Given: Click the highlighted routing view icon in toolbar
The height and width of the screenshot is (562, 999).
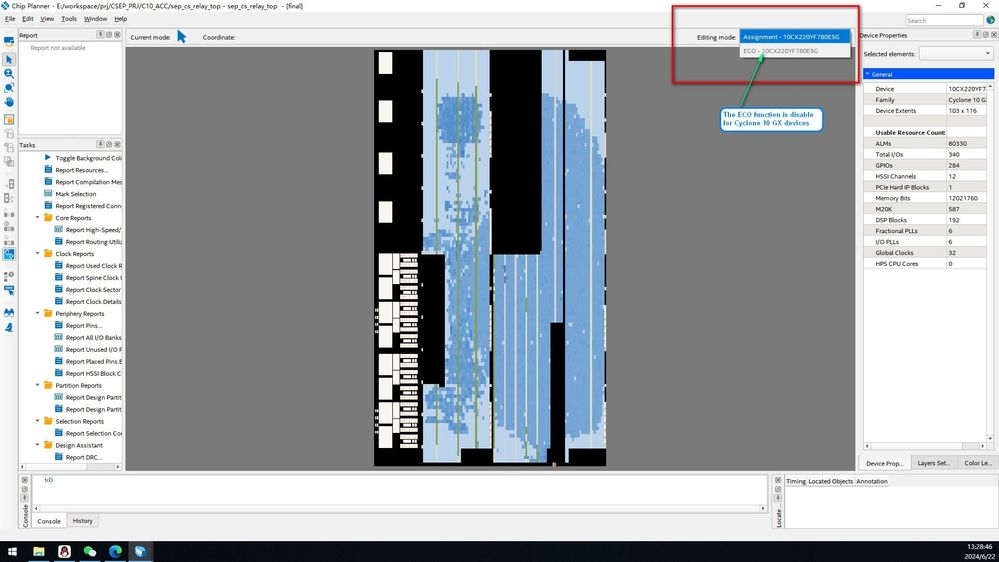Looking at the screenshot, I should tap(9, 254).
